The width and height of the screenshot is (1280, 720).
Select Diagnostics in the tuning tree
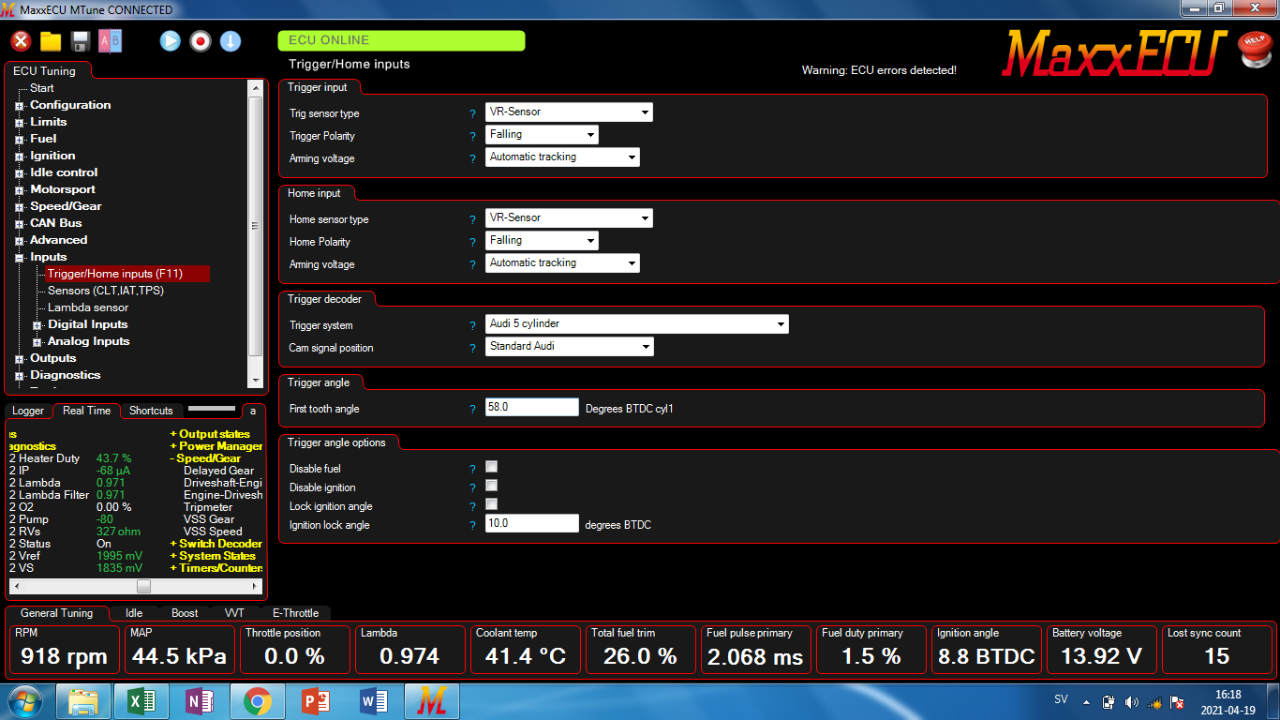[x=65, y=376]
